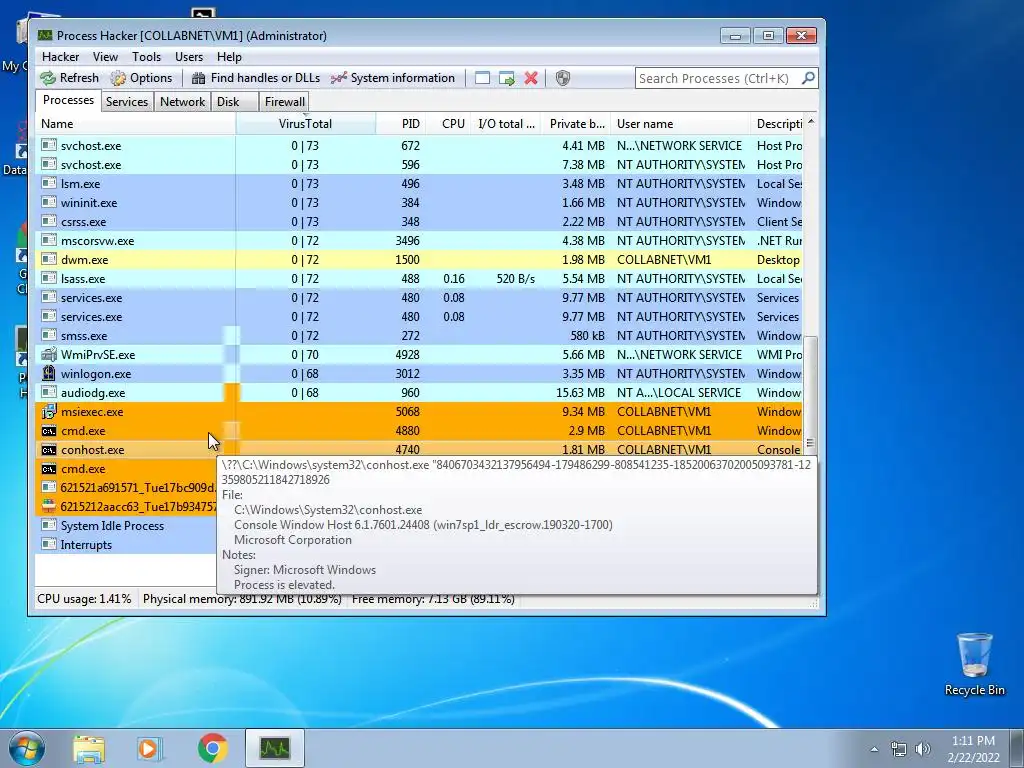Image resolution: width=1024 pixels, height=768 pixels.
Task: Sort by the VirusTotal column header
Action: [305, 124]
